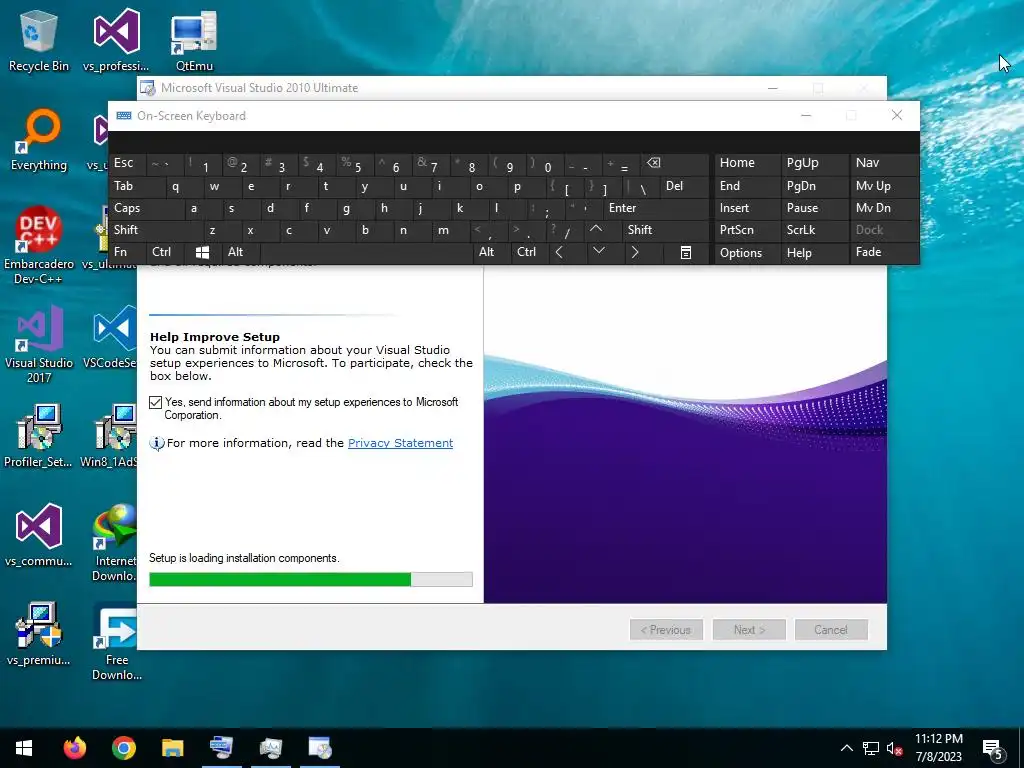Open the vs_professi... installer desktop icon
The image size is (1024, 768).
pyautogui.click(x=116, y=40)
